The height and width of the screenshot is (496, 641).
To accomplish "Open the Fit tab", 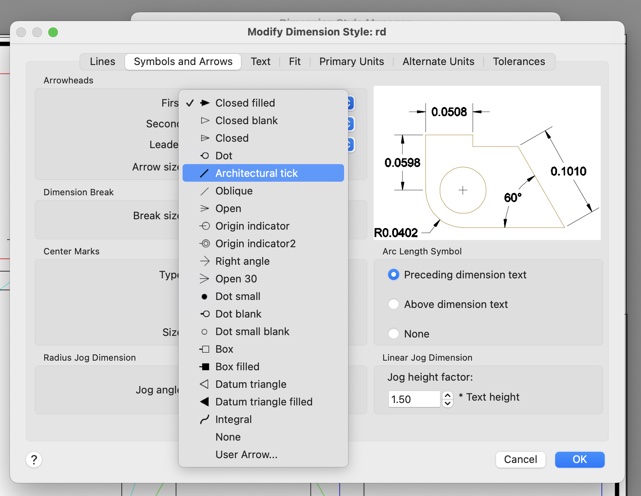I will [x=294, y=61].
